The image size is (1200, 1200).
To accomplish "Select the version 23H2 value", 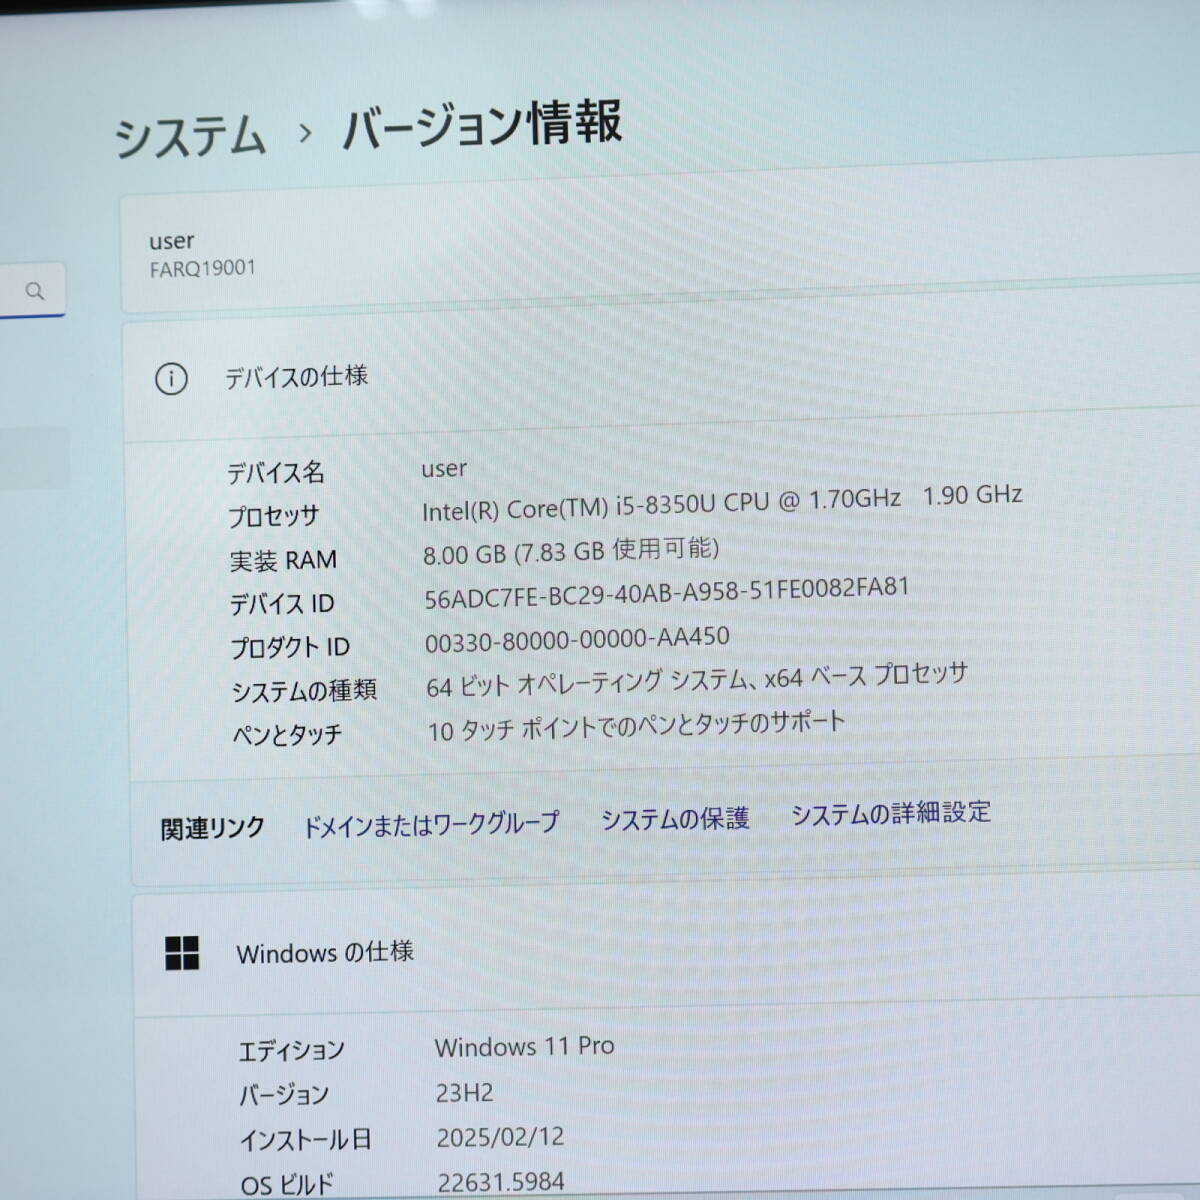I will (464, 1093).
